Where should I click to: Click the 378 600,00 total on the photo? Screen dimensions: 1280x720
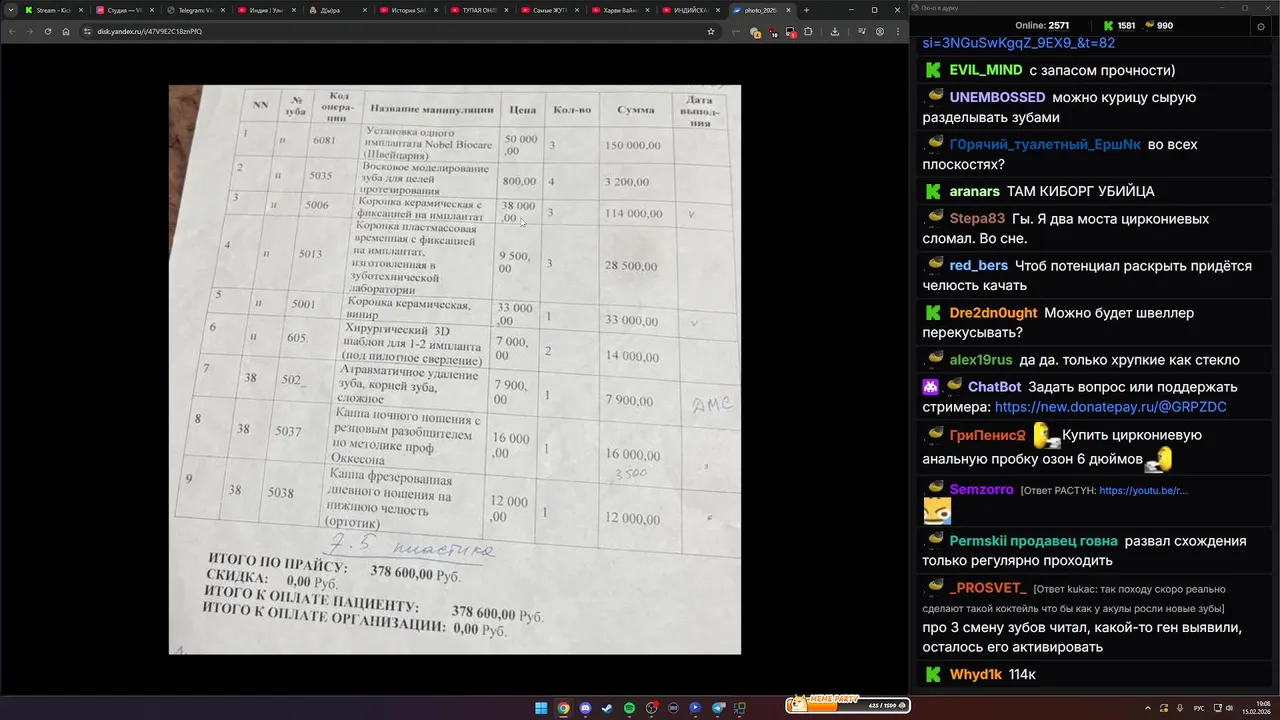pyautogui.click(x=402, y=573)
